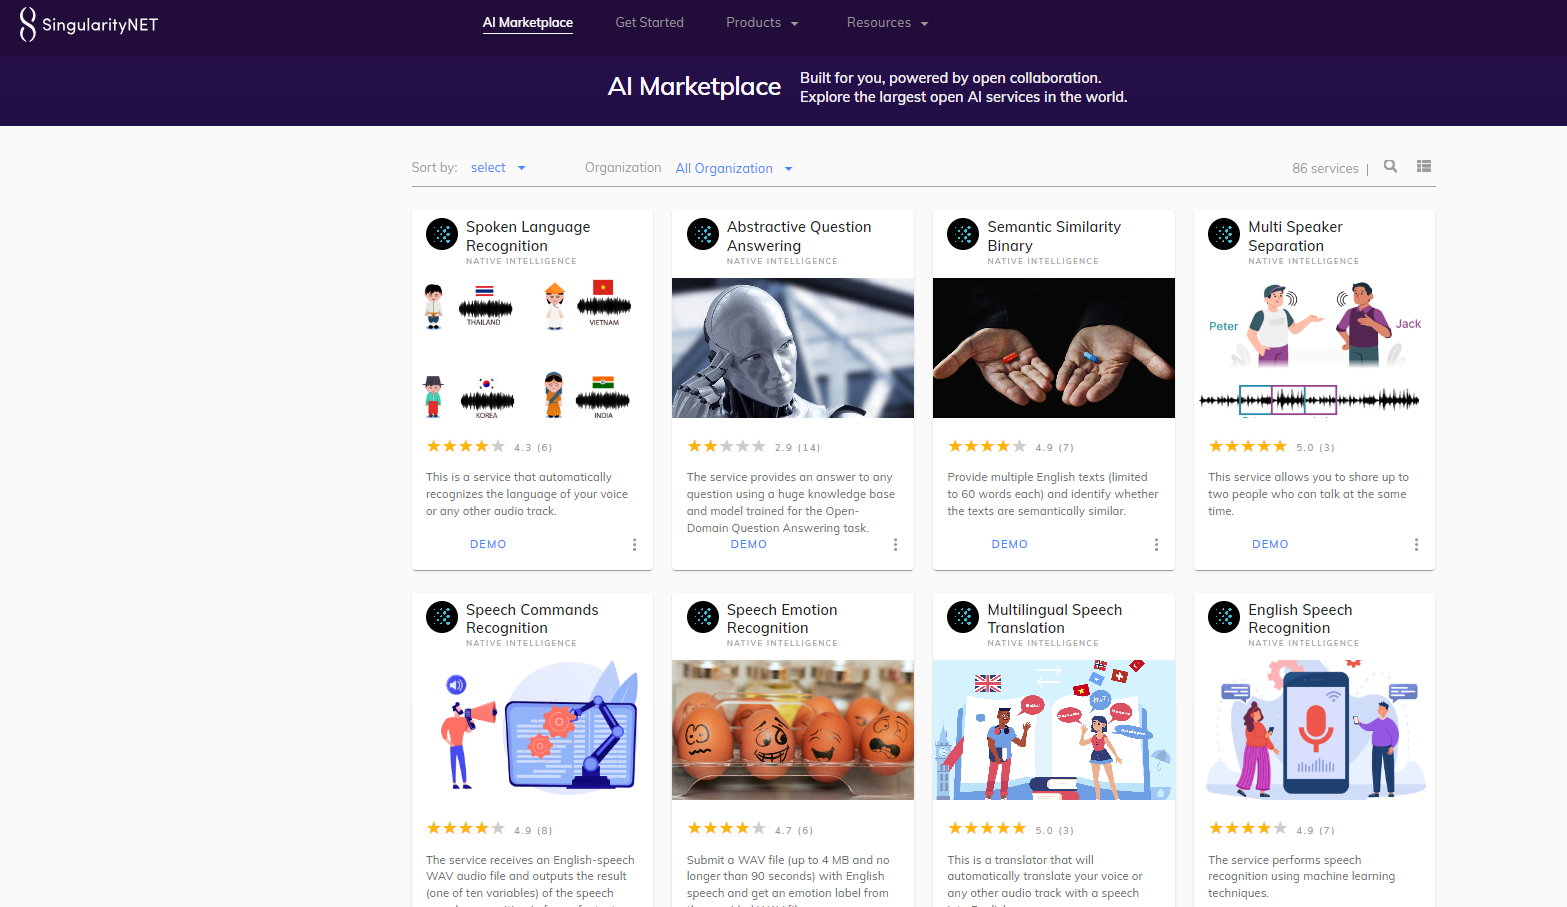Click the 4.3 star rating on Spoken Language

489,446
